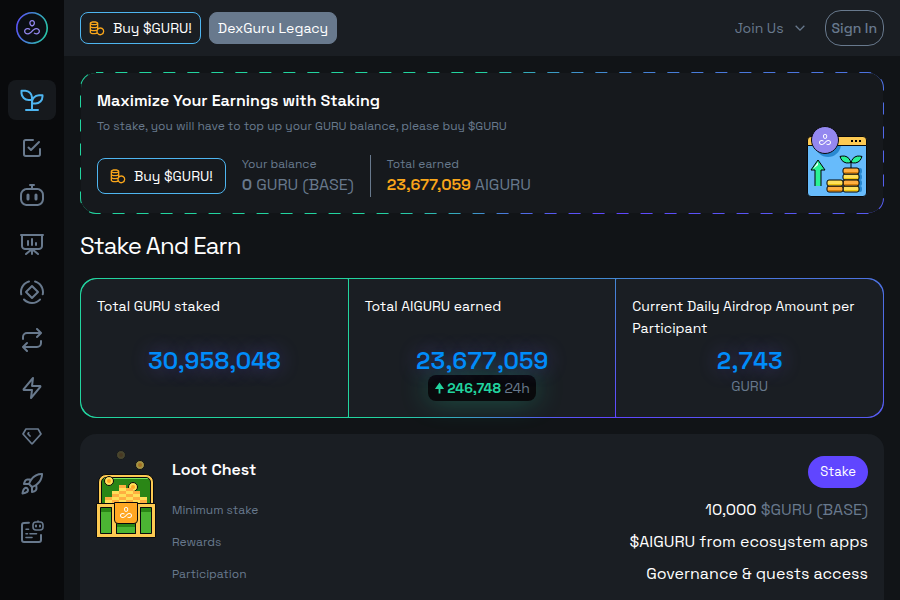The image size is (900, 600).
Task: Click the 246,748 24h change badge
Action: 482,388
